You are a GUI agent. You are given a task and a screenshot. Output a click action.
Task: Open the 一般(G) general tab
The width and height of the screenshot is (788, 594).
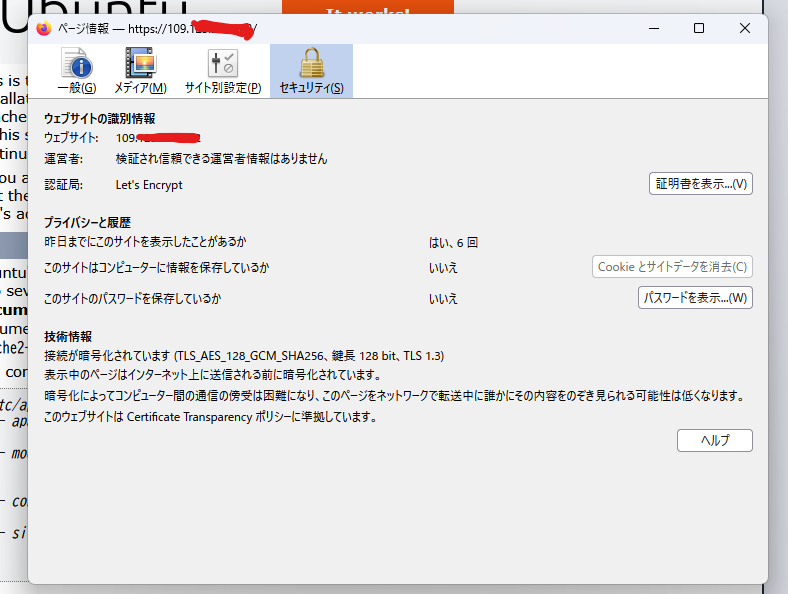77,71
